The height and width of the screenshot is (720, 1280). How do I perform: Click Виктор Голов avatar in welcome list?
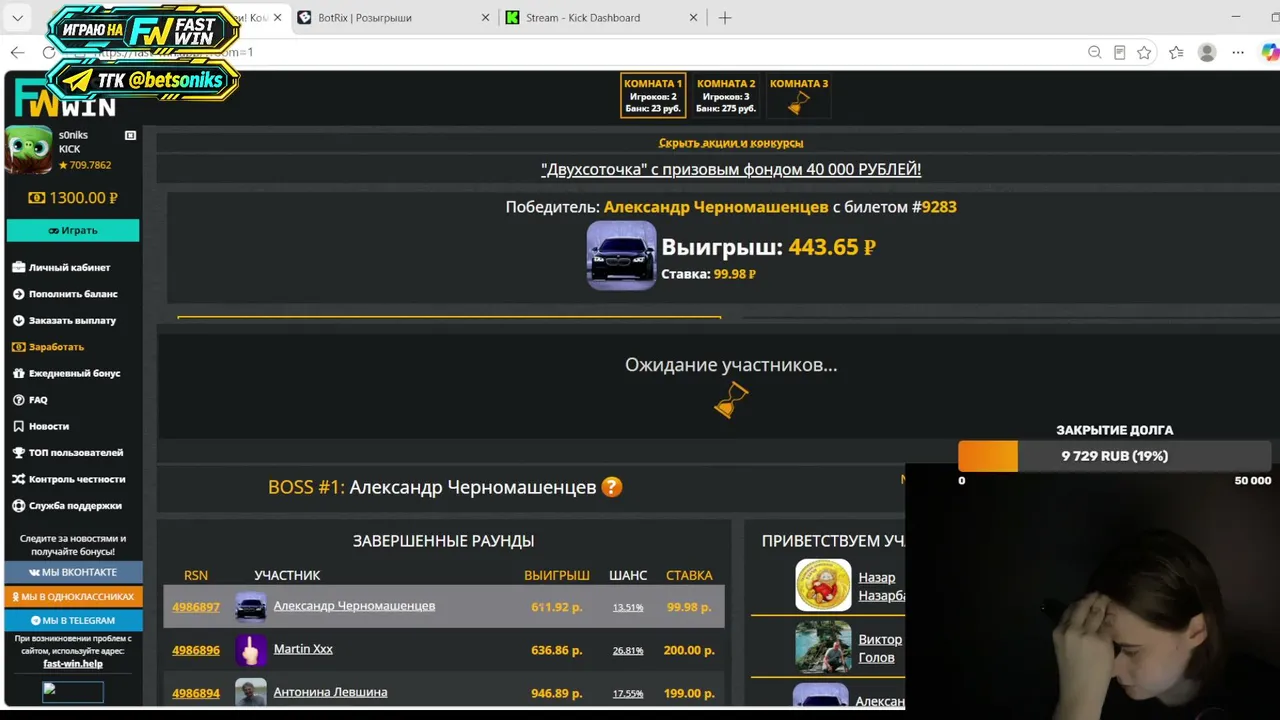click(823, 647)
